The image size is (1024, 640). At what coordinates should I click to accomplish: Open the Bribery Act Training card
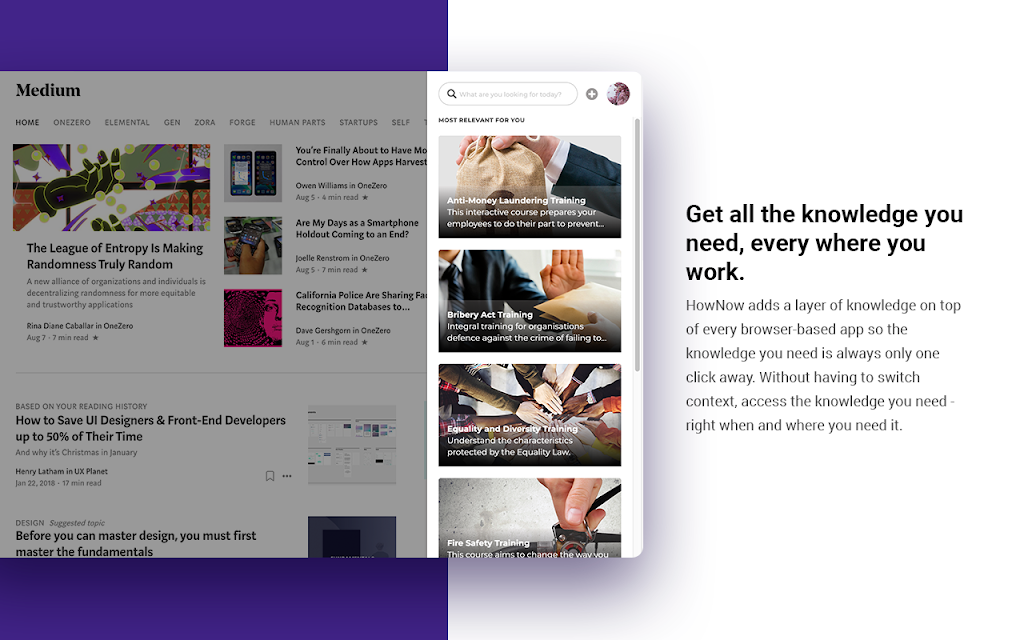530,301
